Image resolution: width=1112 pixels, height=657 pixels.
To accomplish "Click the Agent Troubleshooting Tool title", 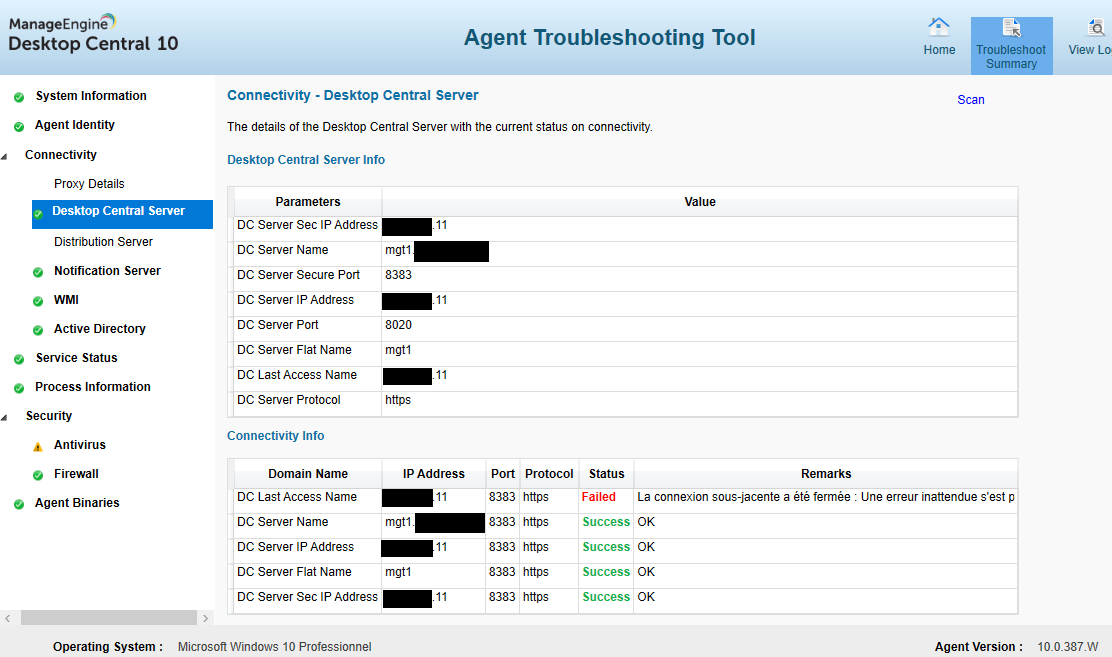I will (x=610, y=38).
